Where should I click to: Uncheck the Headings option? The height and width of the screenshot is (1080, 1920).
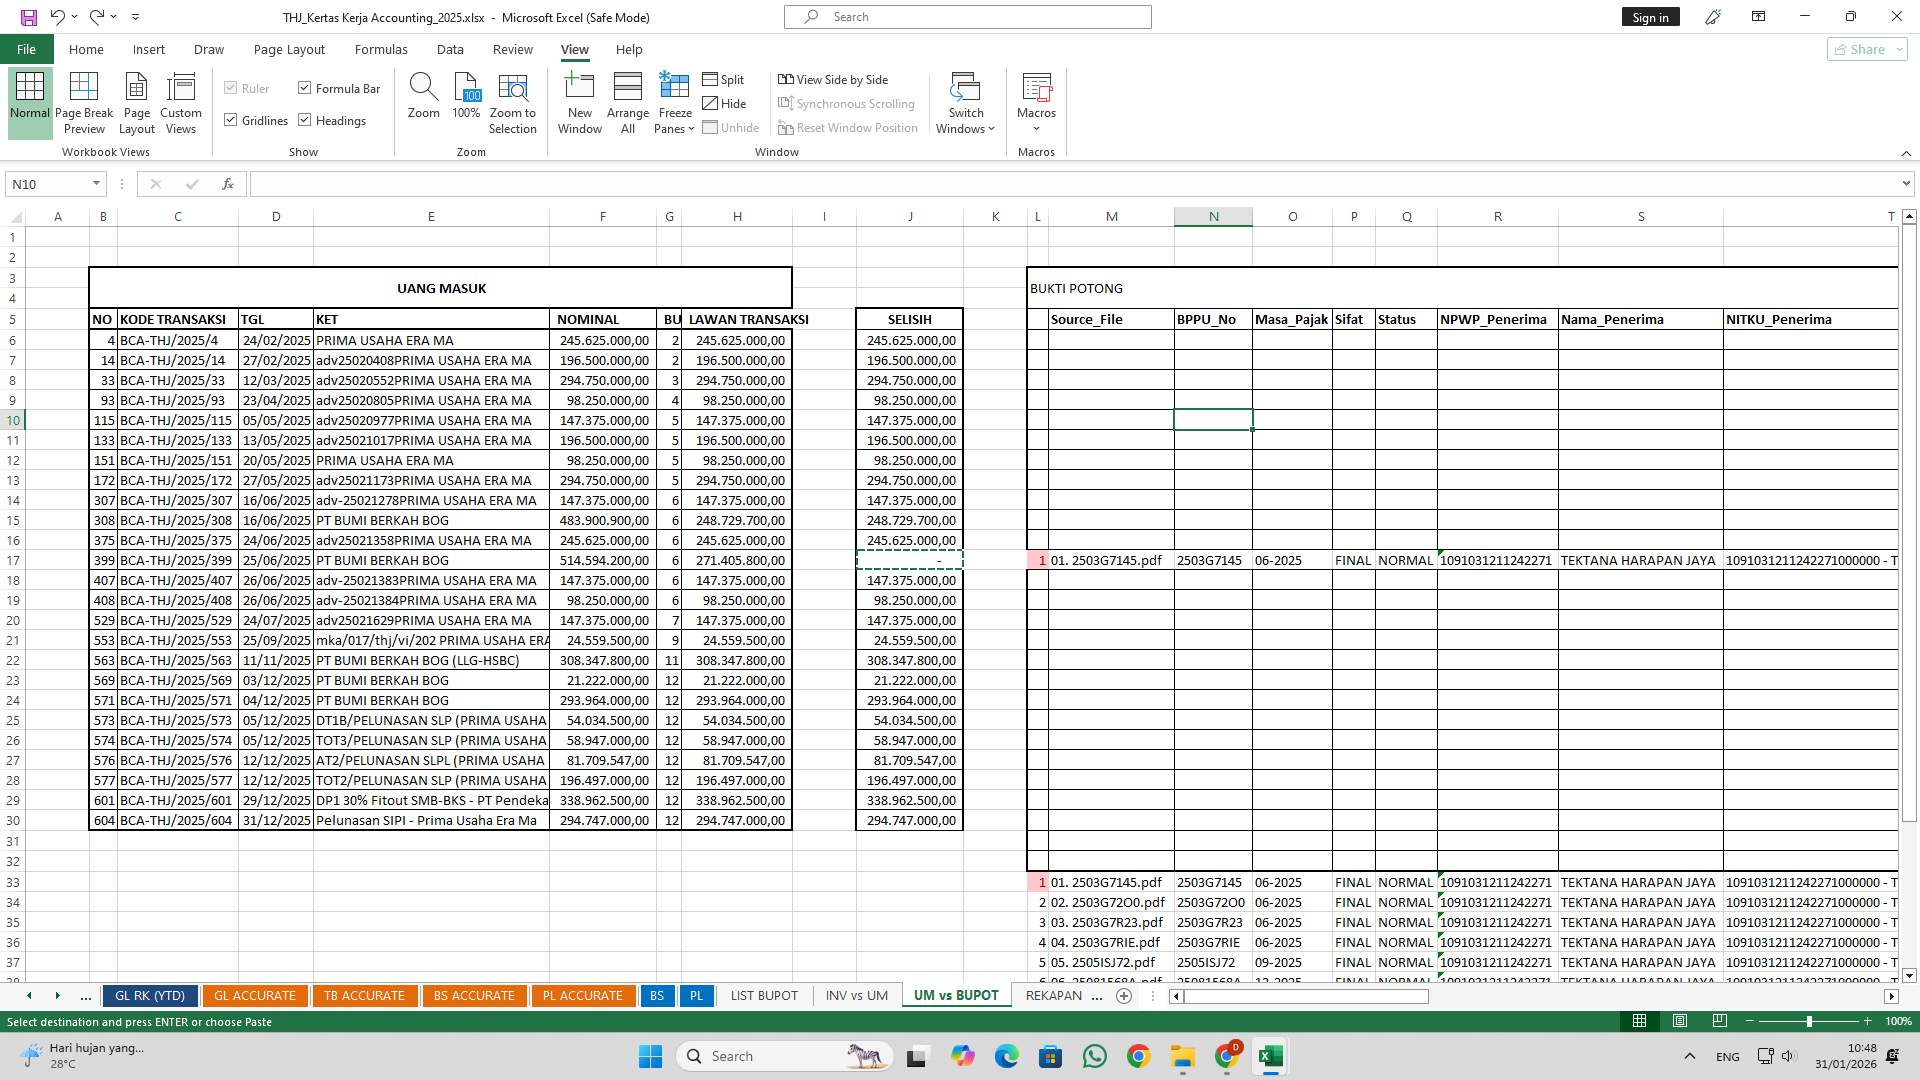click(x=305, y=120)
